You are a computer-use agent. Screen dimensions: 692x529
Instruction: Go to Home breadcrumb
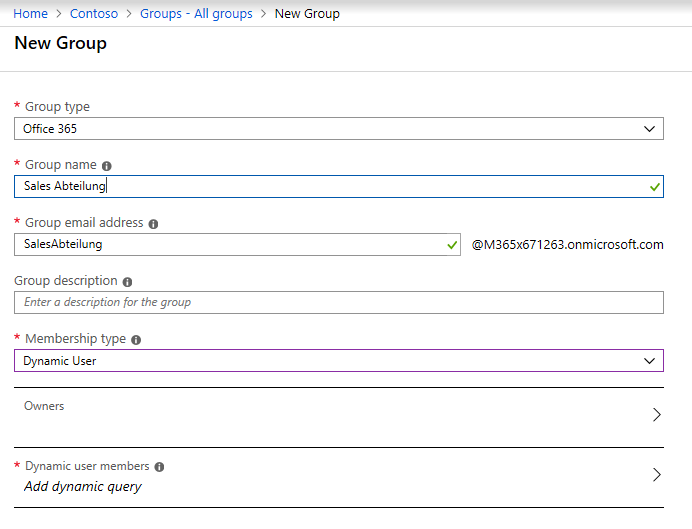30,14
